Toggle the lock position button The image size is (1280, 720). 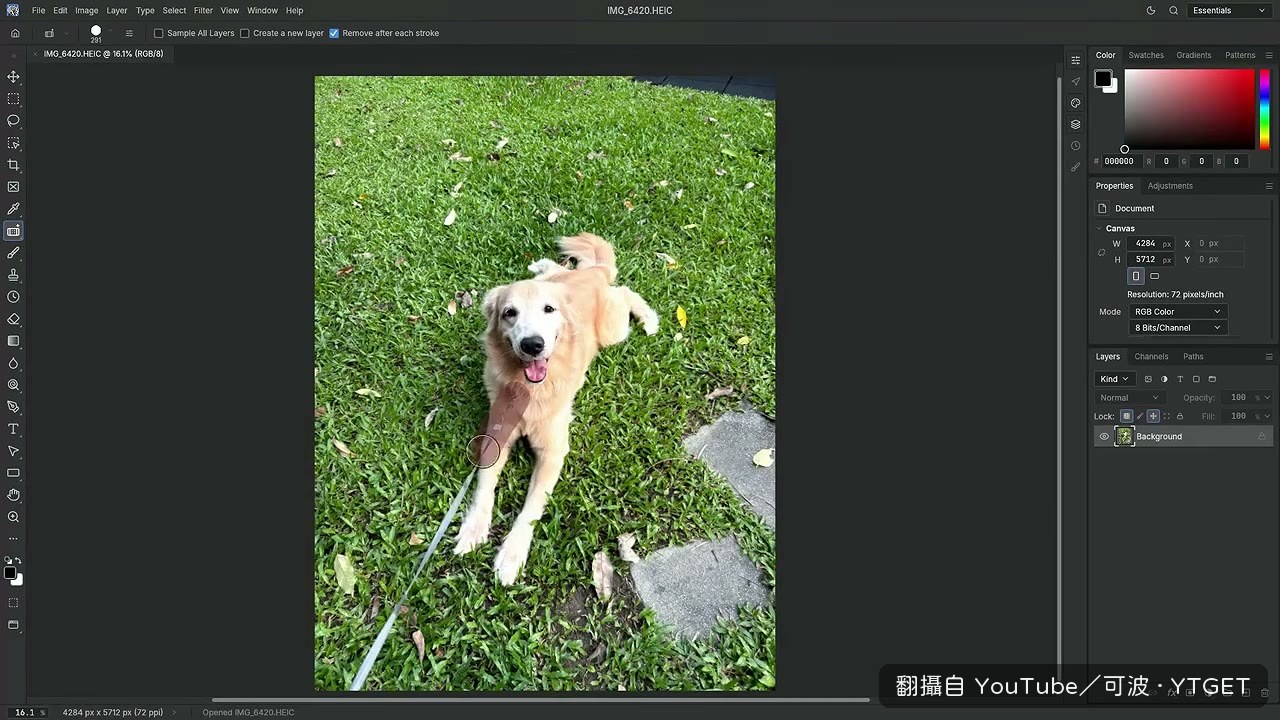pos(1153,416)
